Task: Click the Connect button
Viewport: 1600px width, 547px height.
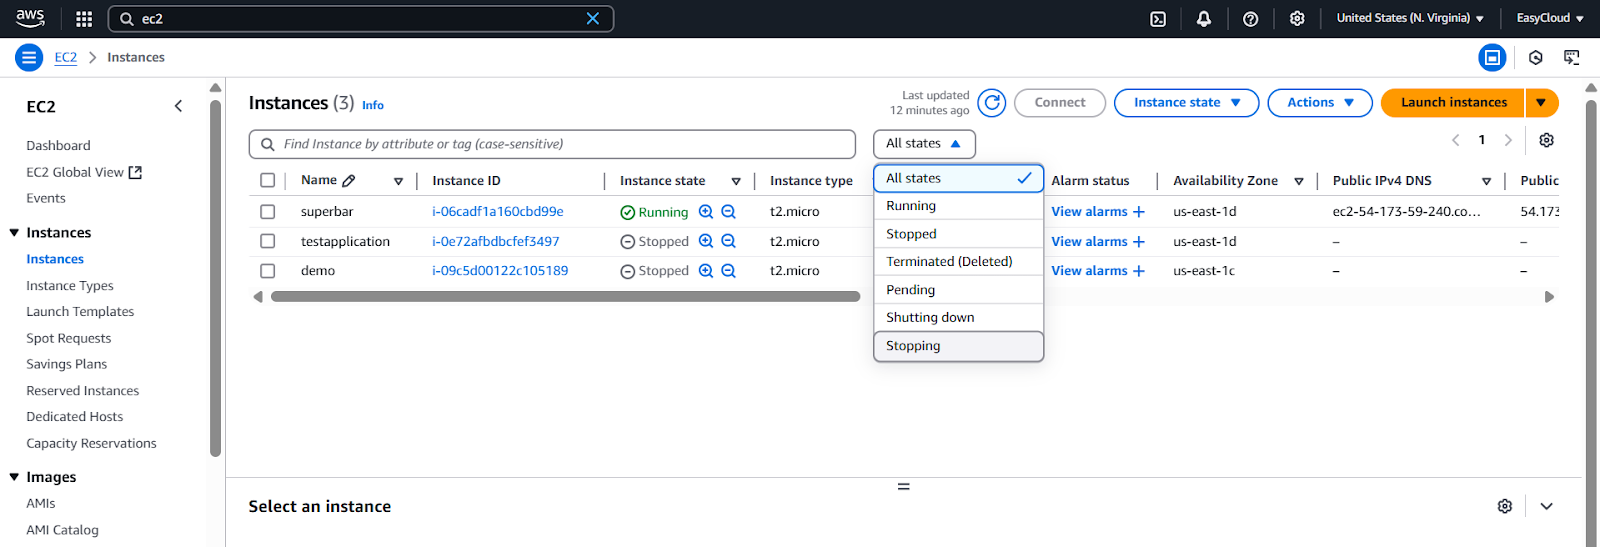Action: point(1060,103)
